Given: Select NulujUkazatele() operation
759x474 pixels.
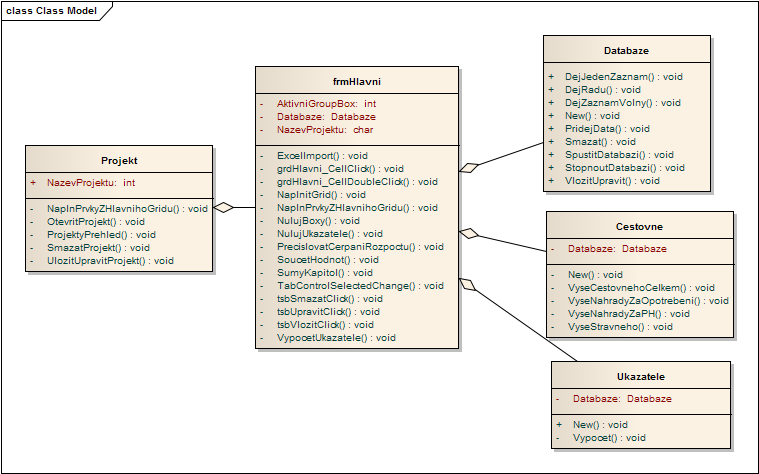Looking at the screenshot, I should [x=330, y=234].
